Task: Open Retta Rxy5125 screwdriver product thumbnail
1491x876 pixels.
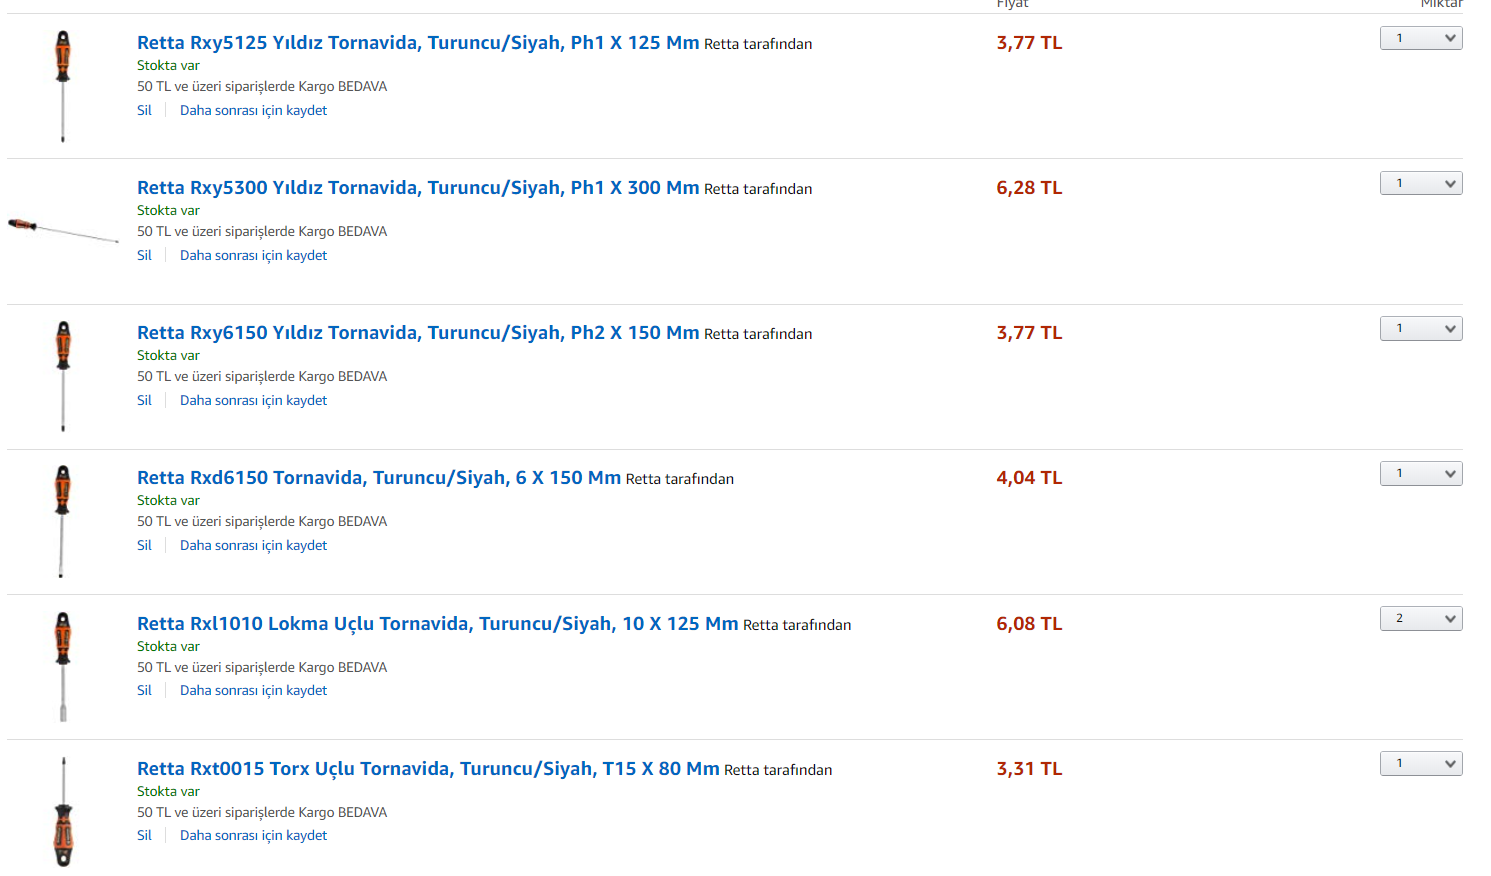Action: click(x=63, y=86)
